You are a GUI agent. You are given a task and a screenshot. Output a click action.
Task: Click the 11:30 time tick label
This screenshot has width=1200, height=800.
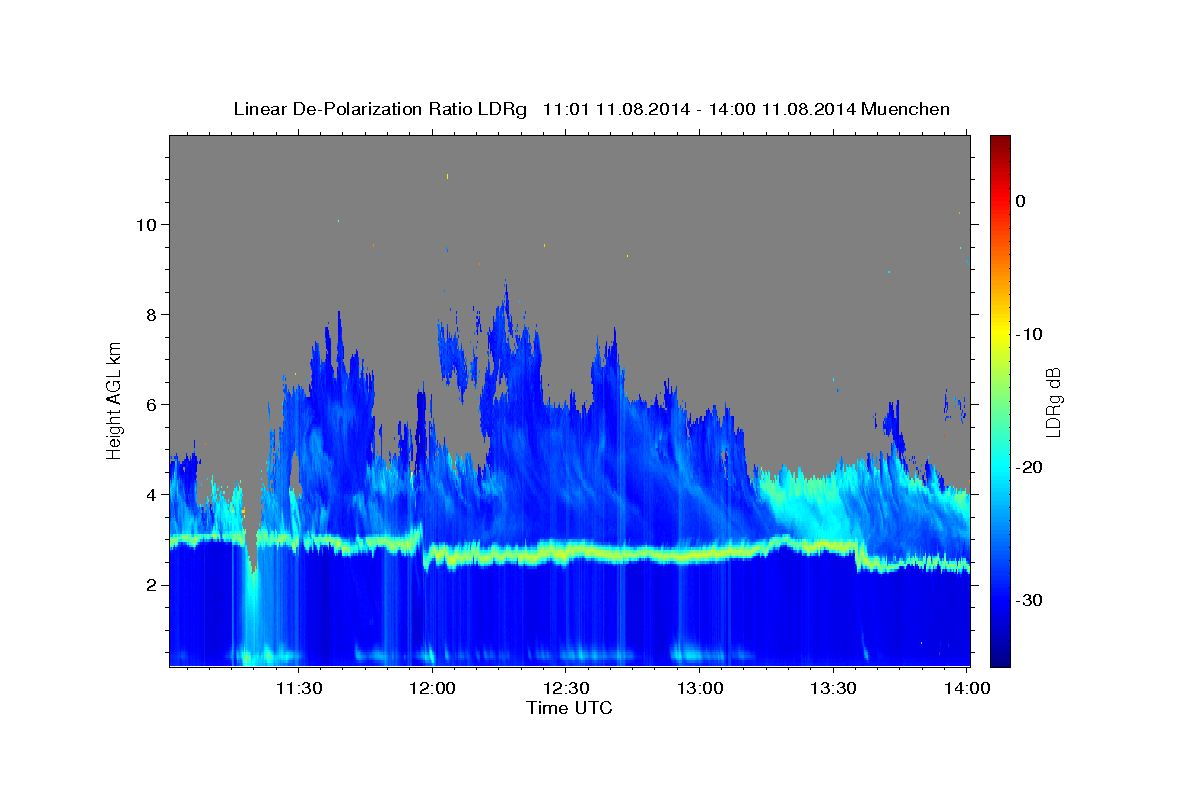click(299, 688)
